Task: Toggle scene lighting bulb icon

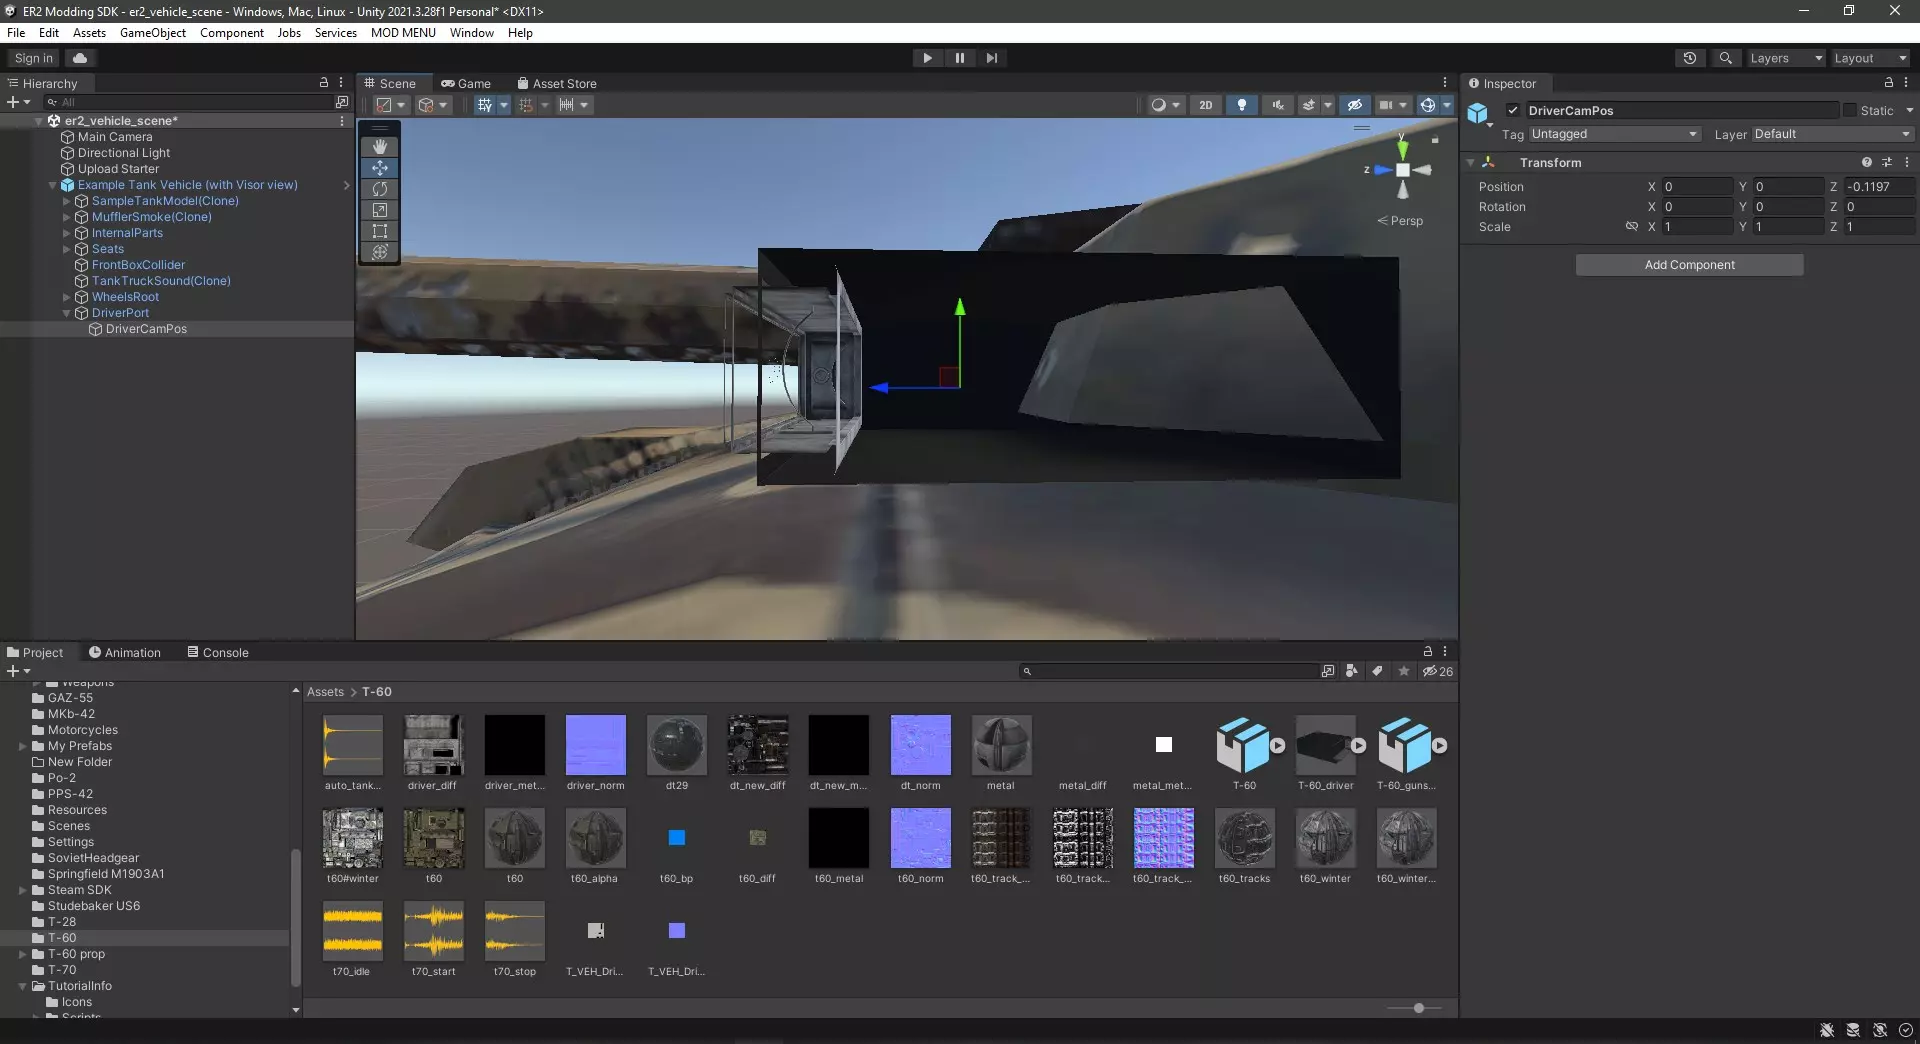Action: coord(1241,105)
